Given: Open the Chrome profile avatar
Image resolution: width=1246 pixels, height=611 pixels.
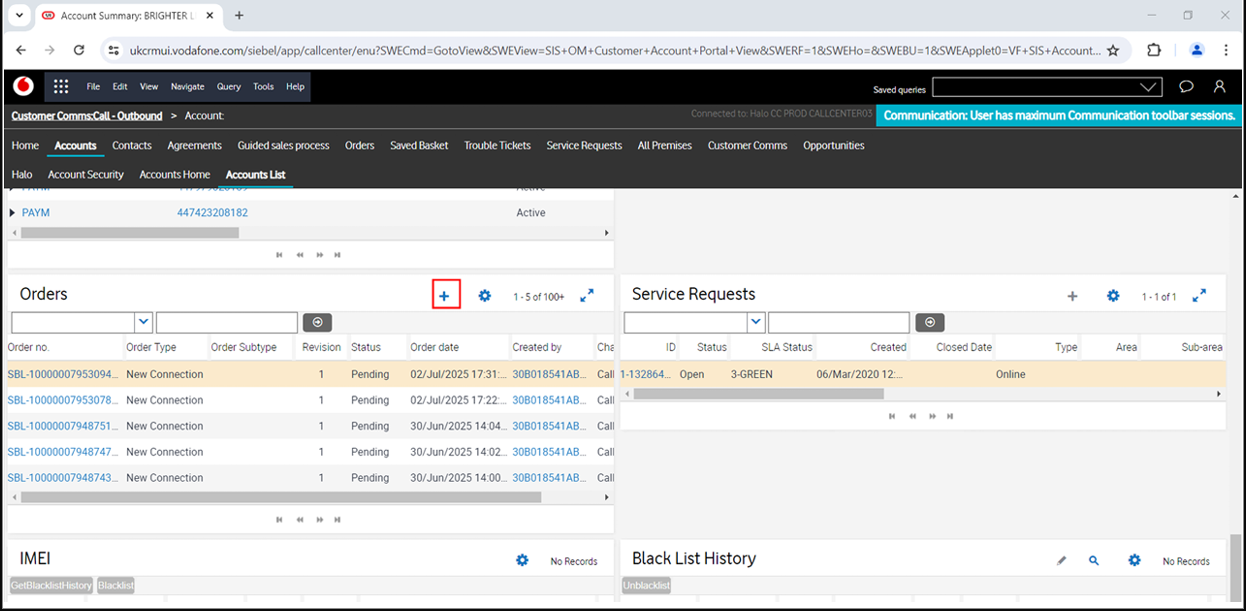Looking at the screenshot, I should tap(1197, 50).
